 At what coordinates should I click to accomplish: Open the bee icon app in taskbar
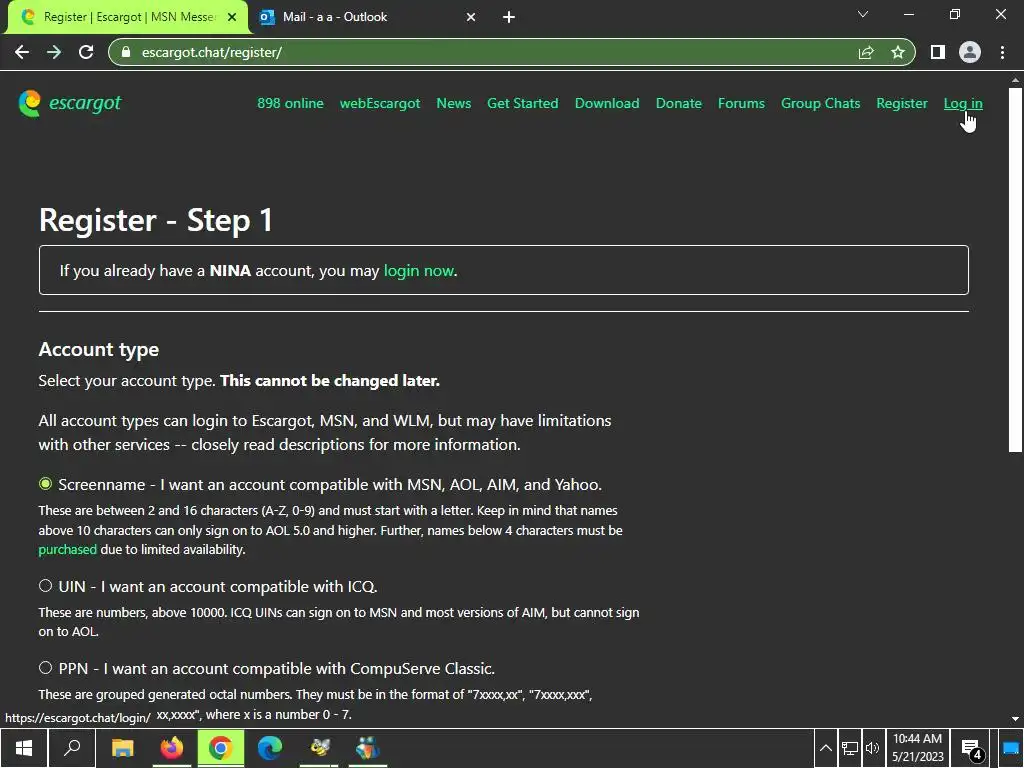pos(319,748)
